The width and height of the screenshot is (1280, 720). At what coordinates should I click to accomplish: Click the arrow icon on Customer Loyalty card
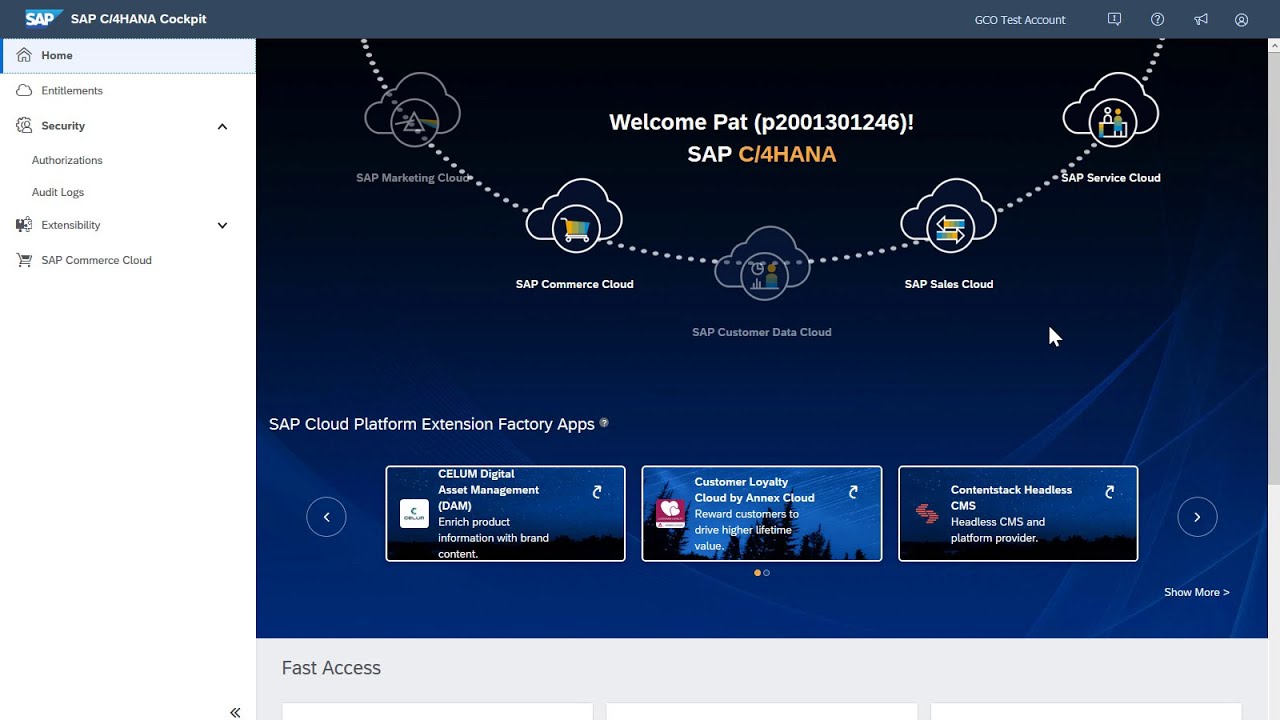tap(853, 492)
